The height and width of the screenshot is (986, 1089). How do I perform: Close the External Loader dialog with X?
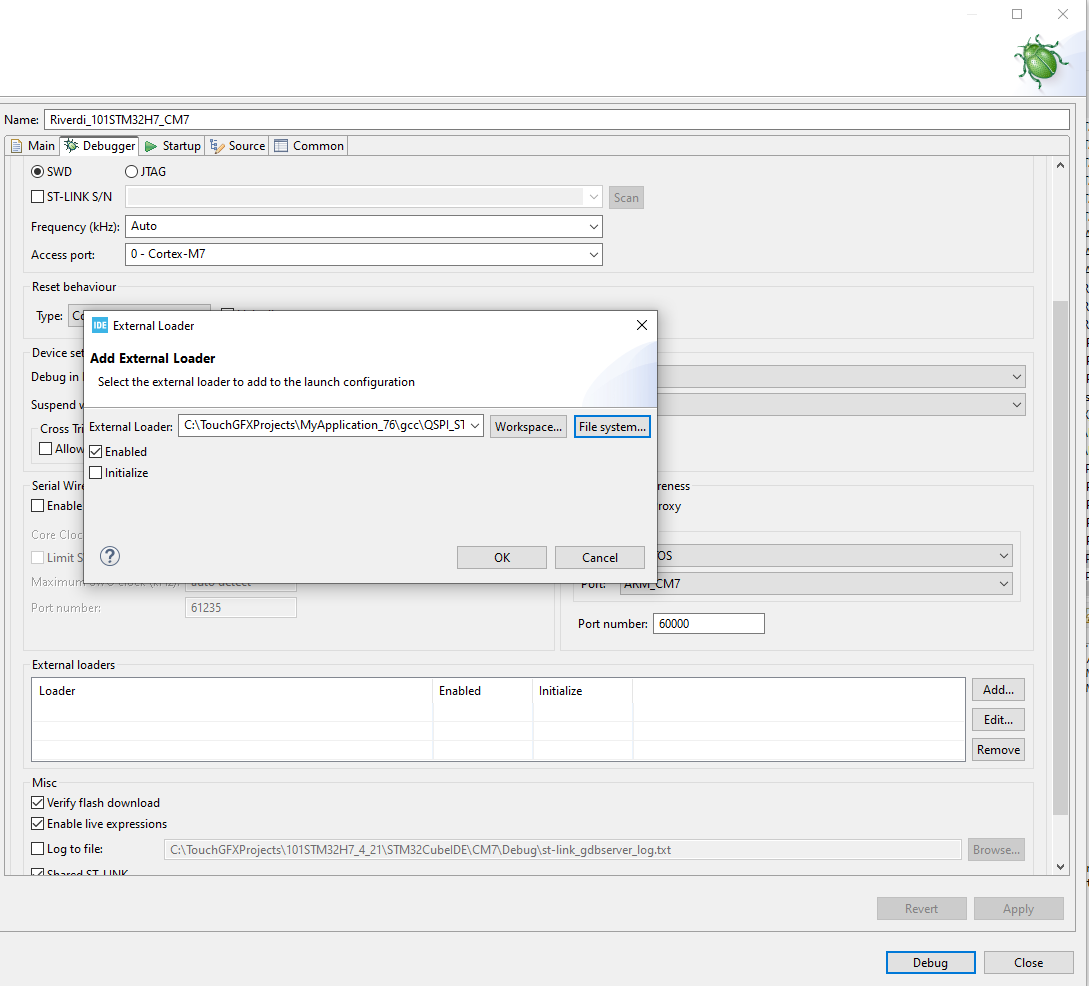pos(642,325)
